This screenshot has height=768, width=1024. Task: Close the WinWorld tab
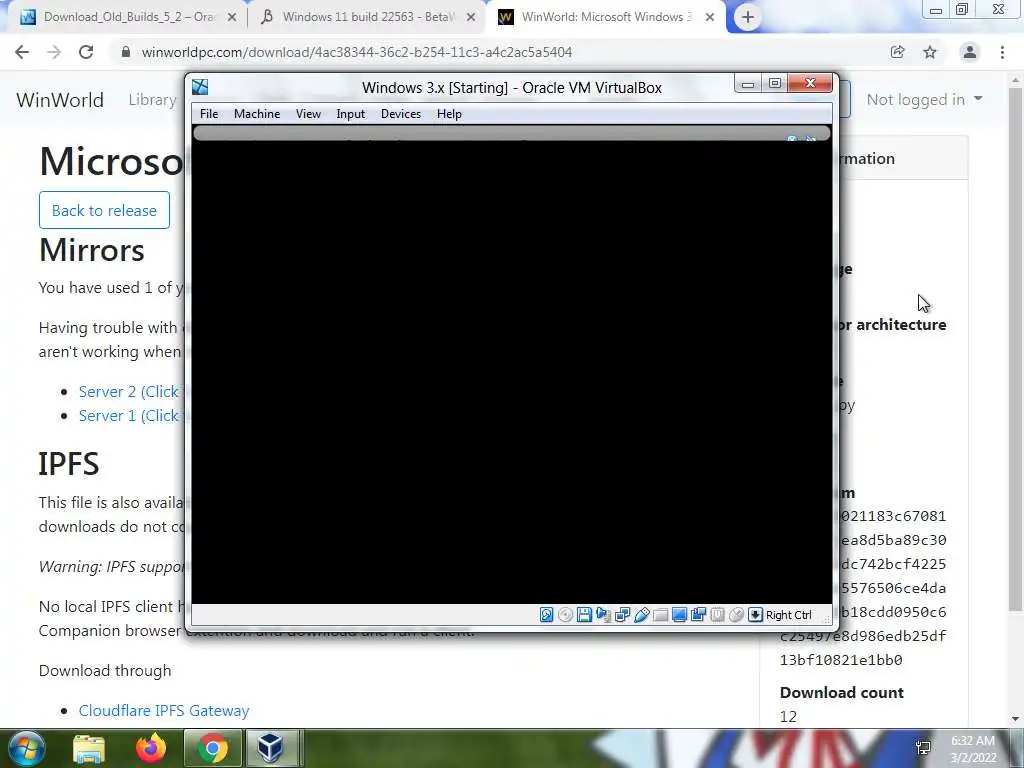pyautogui.click(x=710, y=18)
